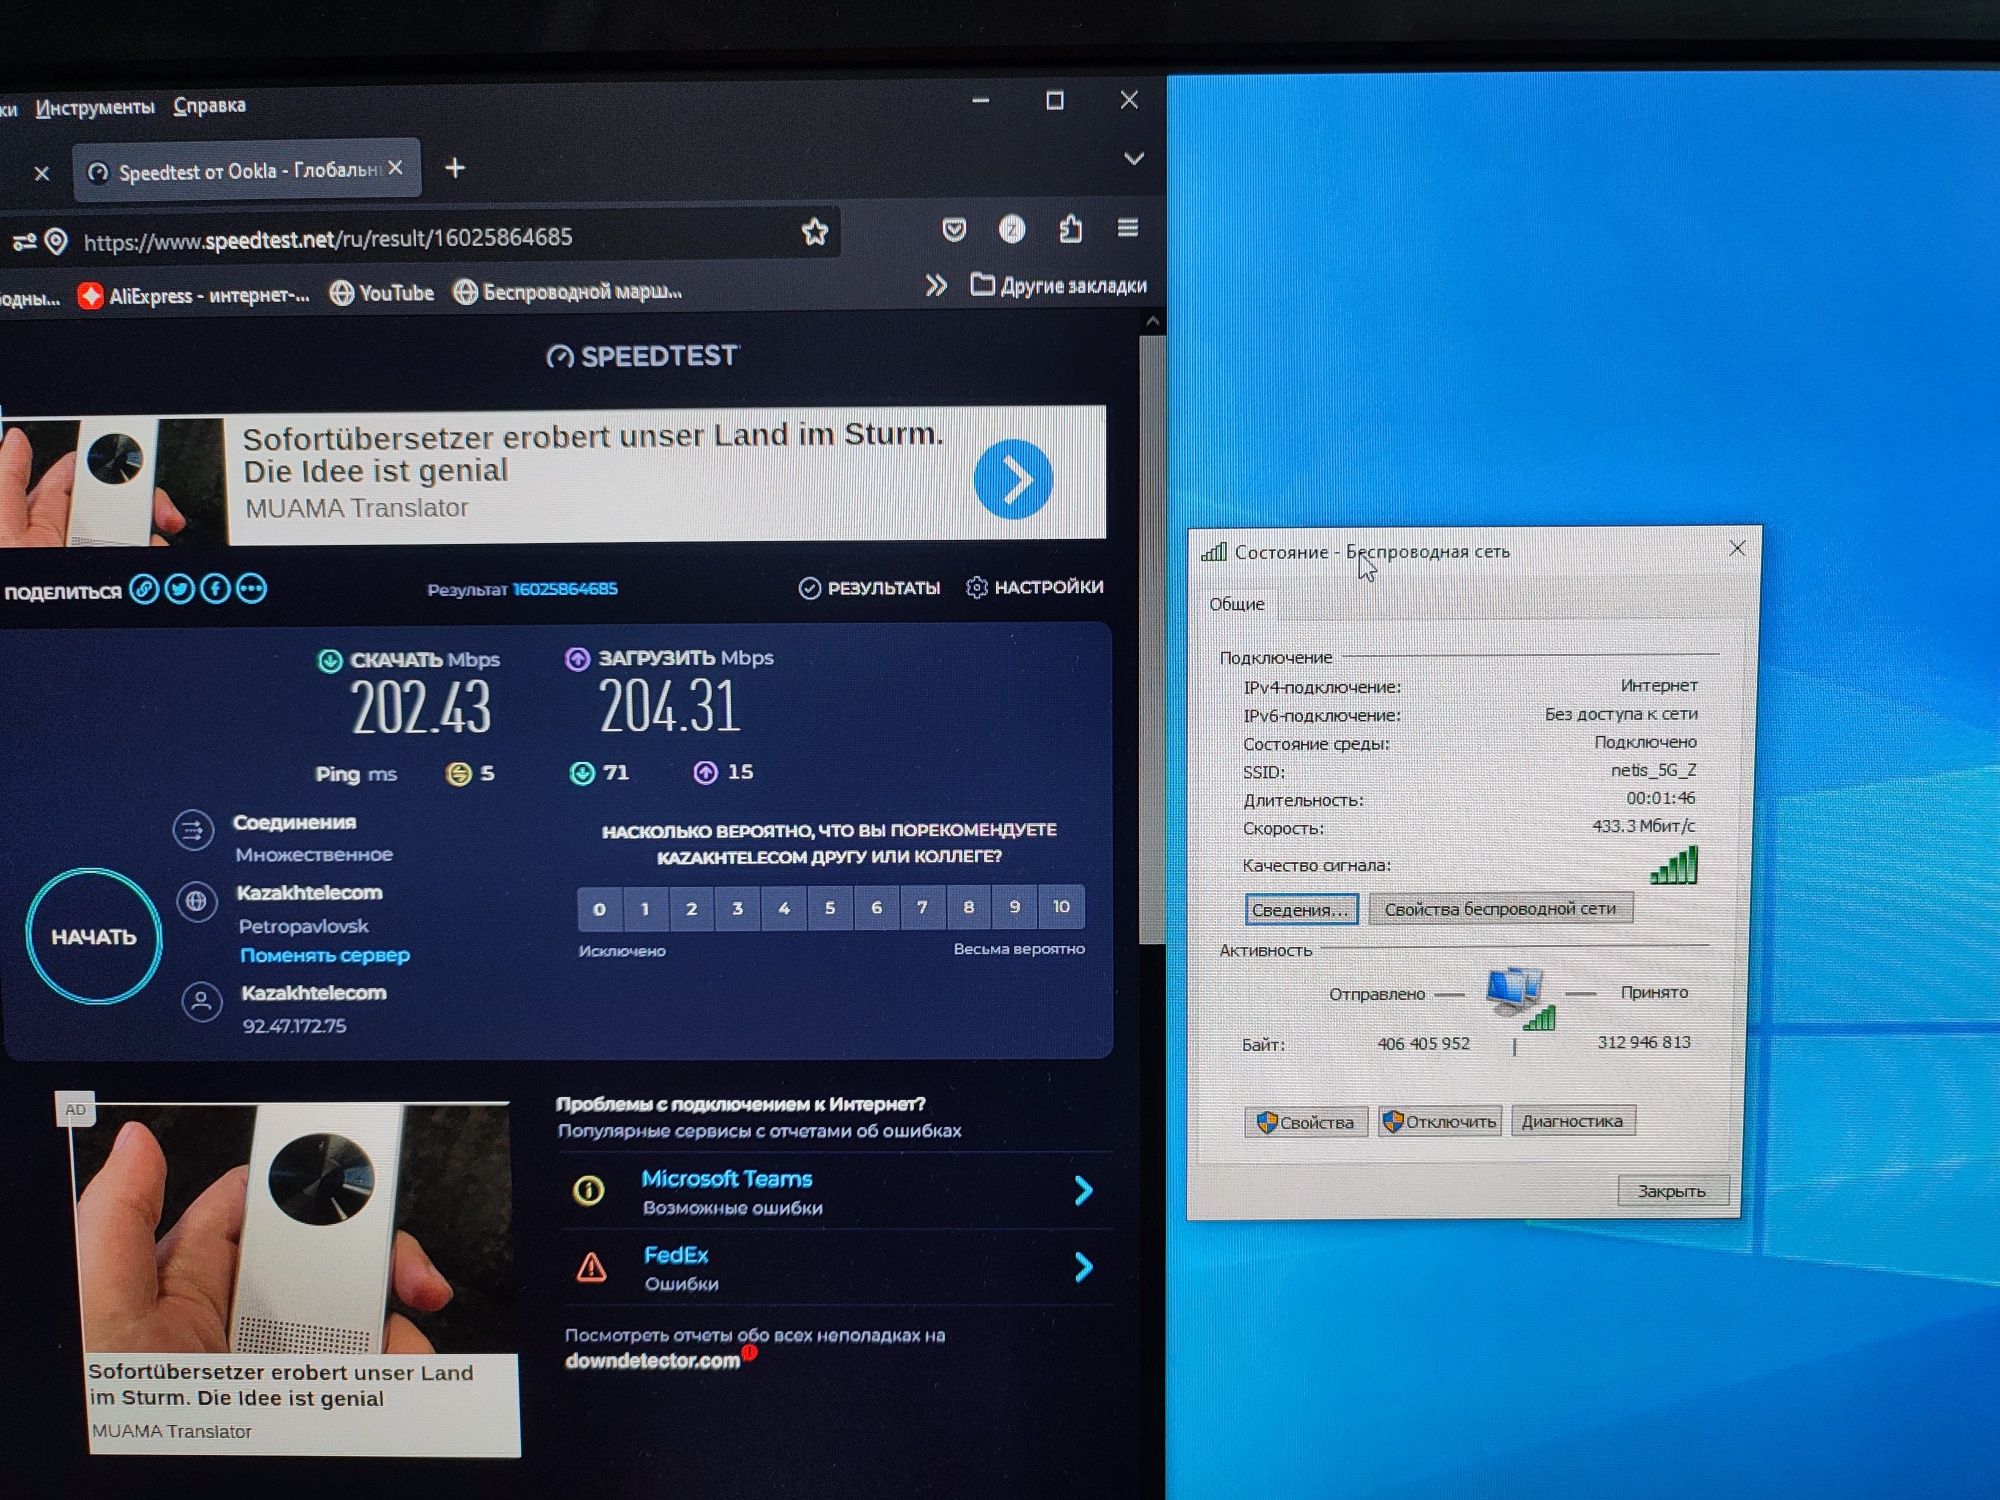The image size is (2000, 1500).
Task: Expand the list all tabs chevron
Action: click(1133, 158)
